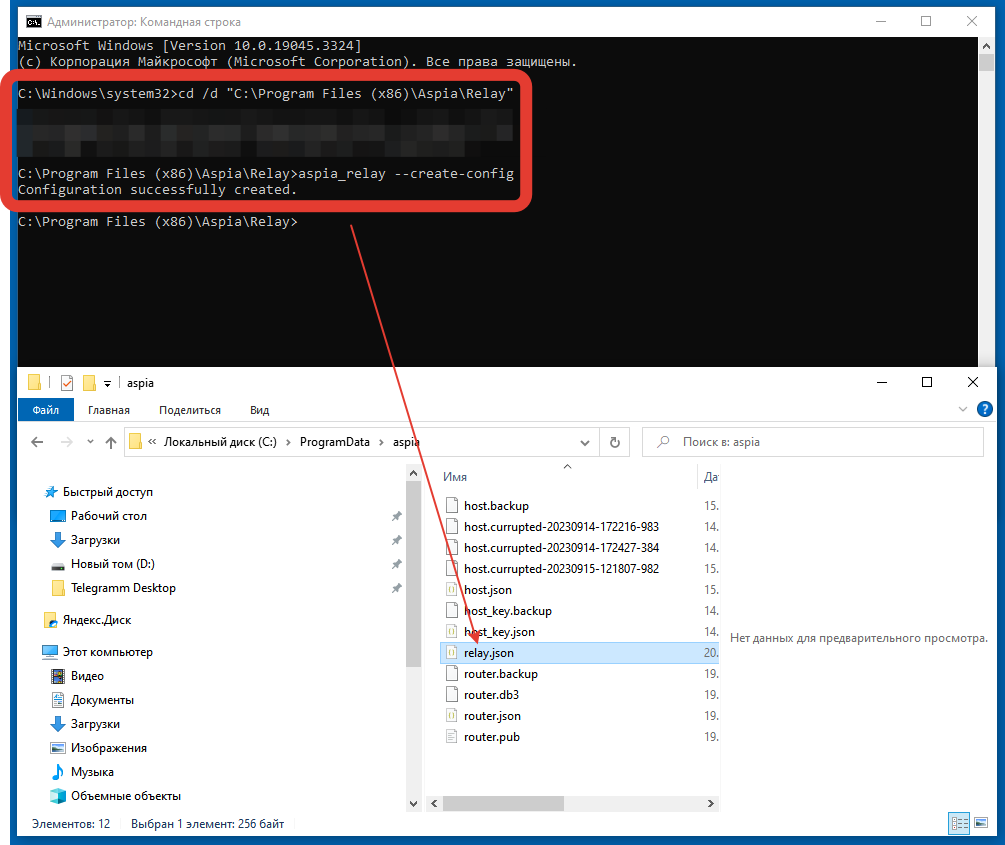Switch to large thumbnails view icon
The height and width of the screenshot is (845, 1005).
coord(980,824)
